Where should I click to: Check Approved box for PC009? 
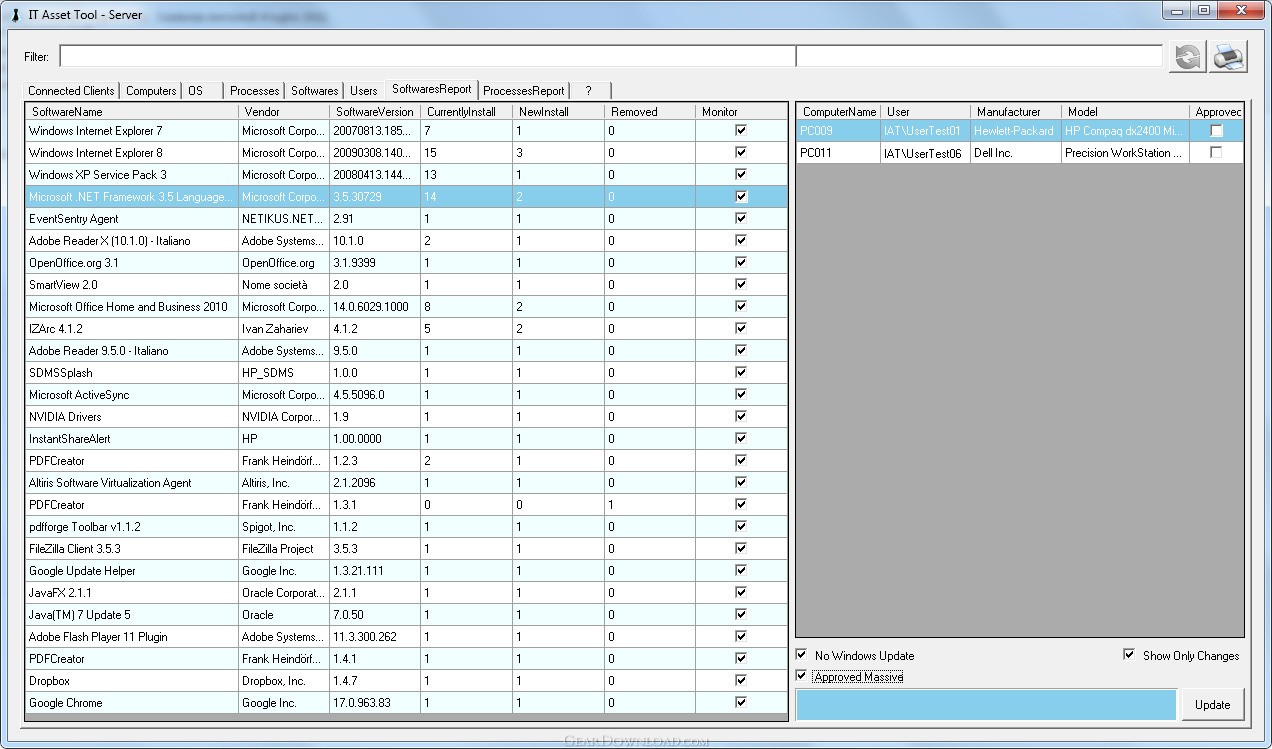click(1216, 131)
